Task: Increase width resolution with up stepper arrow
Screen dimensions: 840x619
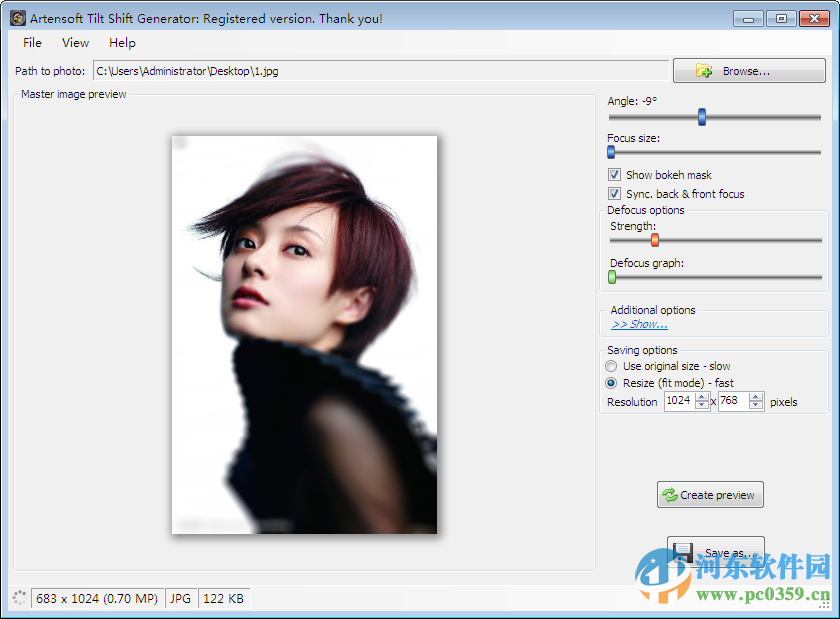Action: [703, 397]
